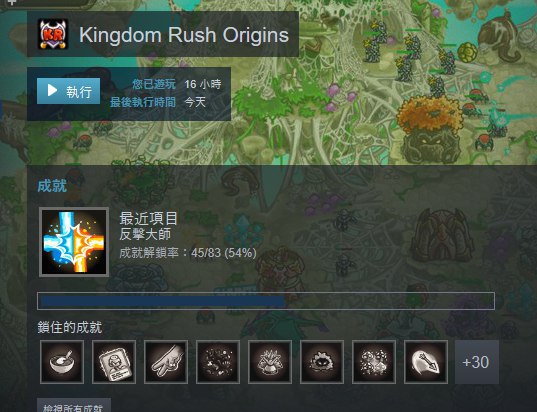Click the 鎖住的成就 locked achievements label
Viewport: 537px width, 412px height.
(70, 327)
